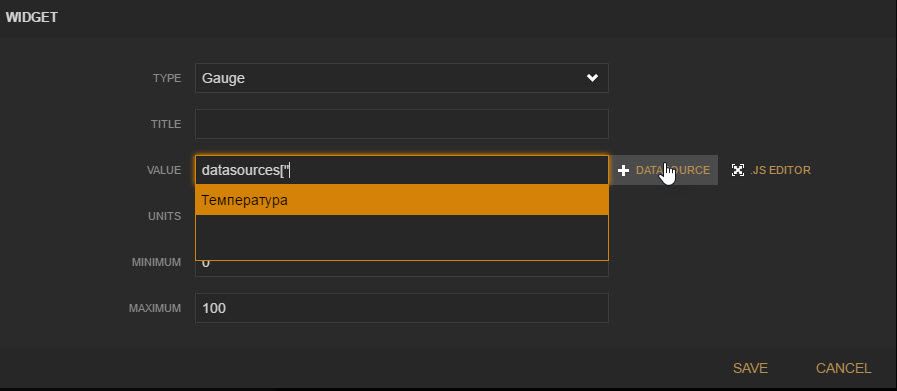Save the widget settings
The image size is (897, 391).
[750, 368]
